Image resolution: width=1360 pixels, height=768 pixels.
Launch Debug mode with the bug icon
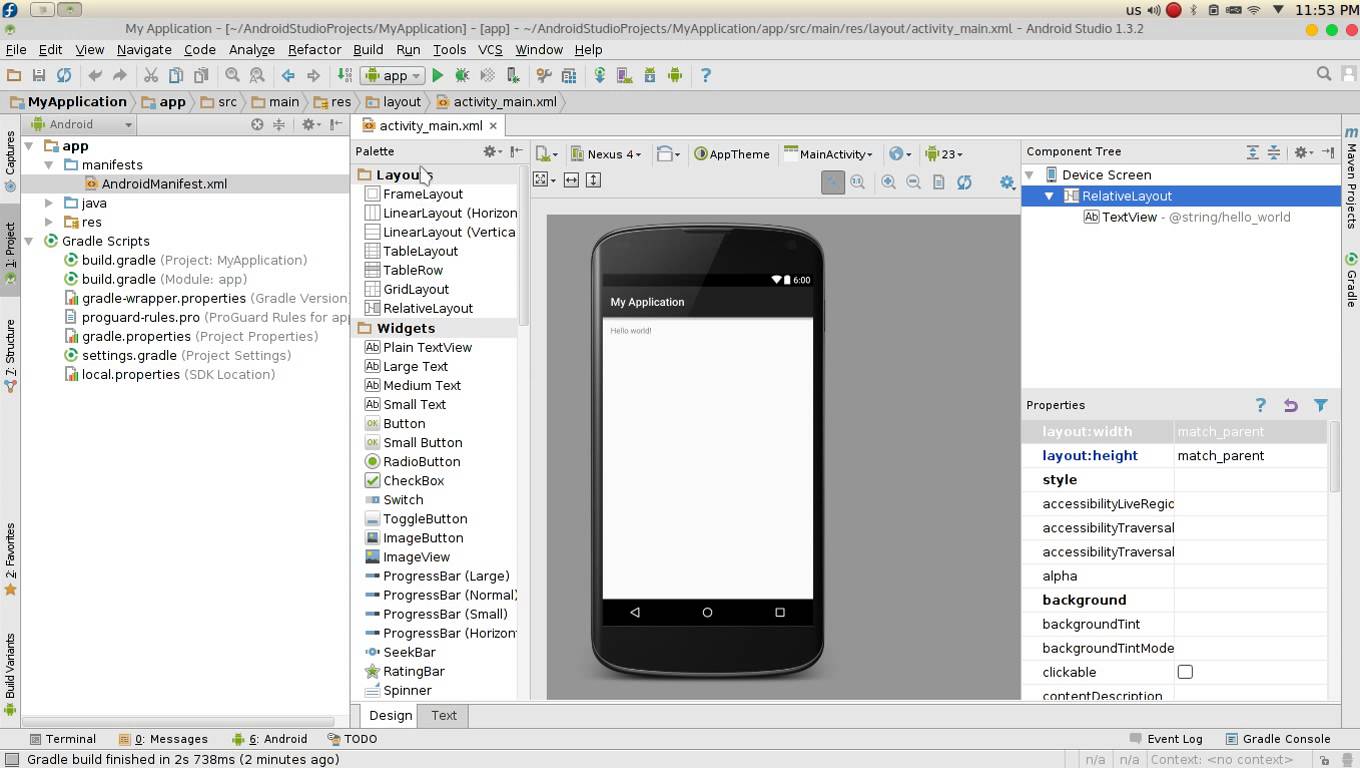pyautogui.click(x=461, y=75)
